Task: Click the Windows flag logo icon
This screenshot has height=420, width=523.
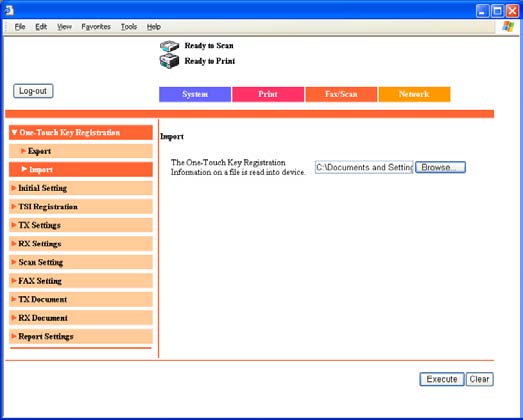Action: click(508, 27)
